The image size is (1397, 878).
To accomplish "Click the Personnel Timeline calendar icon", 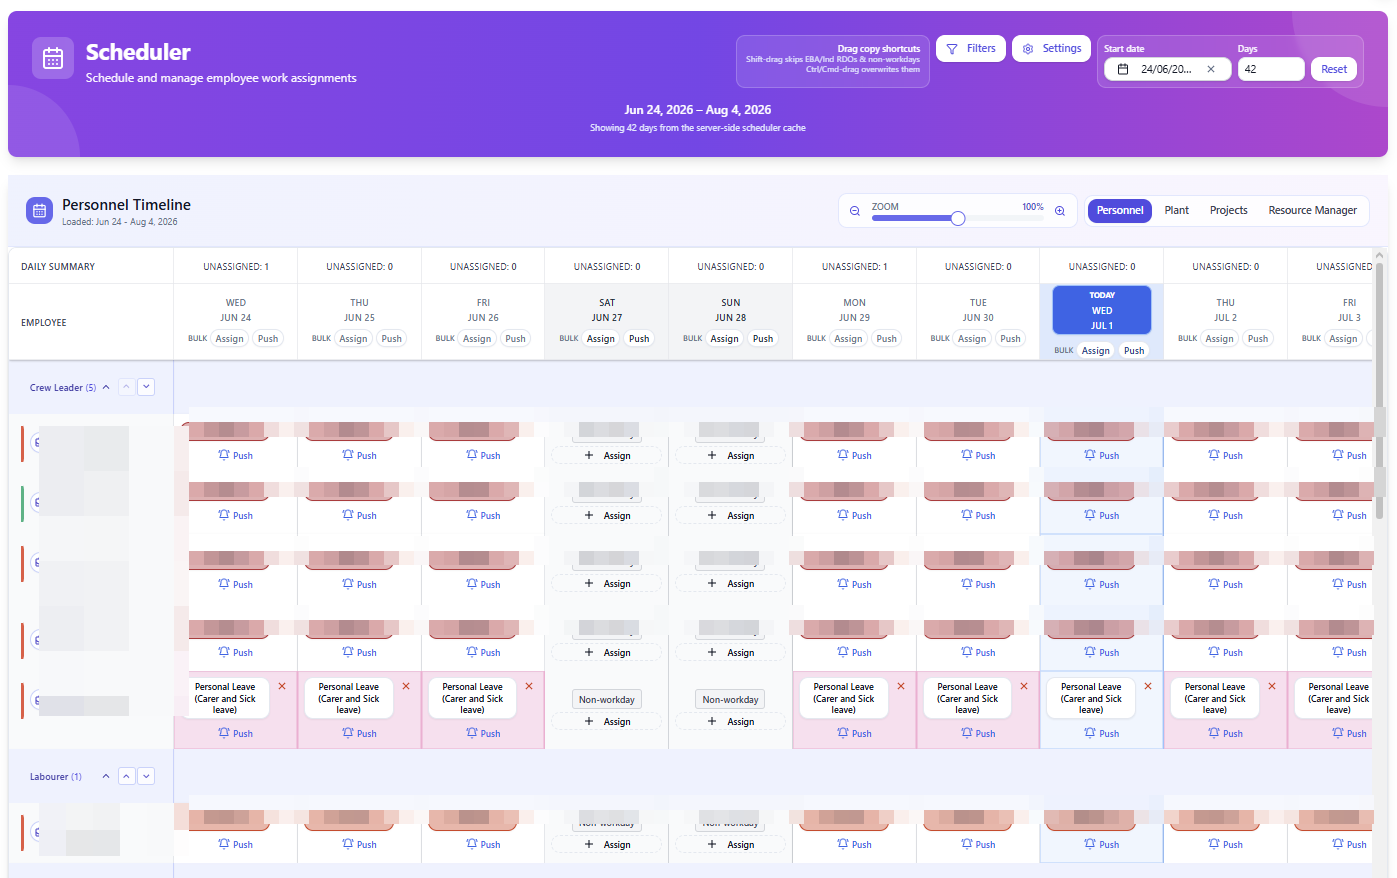I will point(40,210).
